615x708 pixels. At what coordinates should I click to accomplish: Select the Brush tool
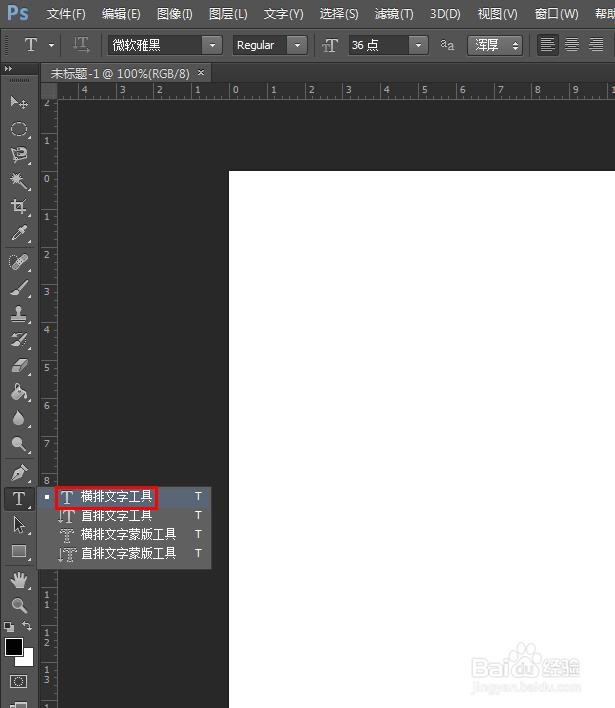pos(19,288)
